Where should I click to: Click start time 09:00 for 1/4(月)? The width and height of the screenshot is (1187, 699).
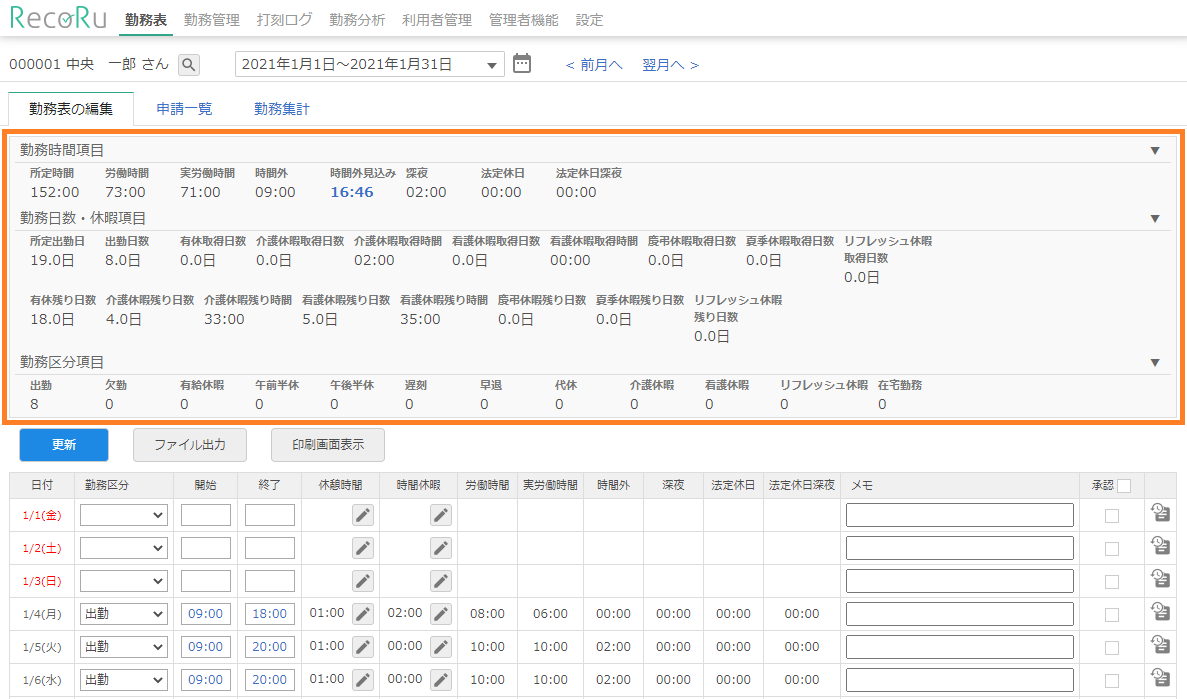[x=206, y=614]
